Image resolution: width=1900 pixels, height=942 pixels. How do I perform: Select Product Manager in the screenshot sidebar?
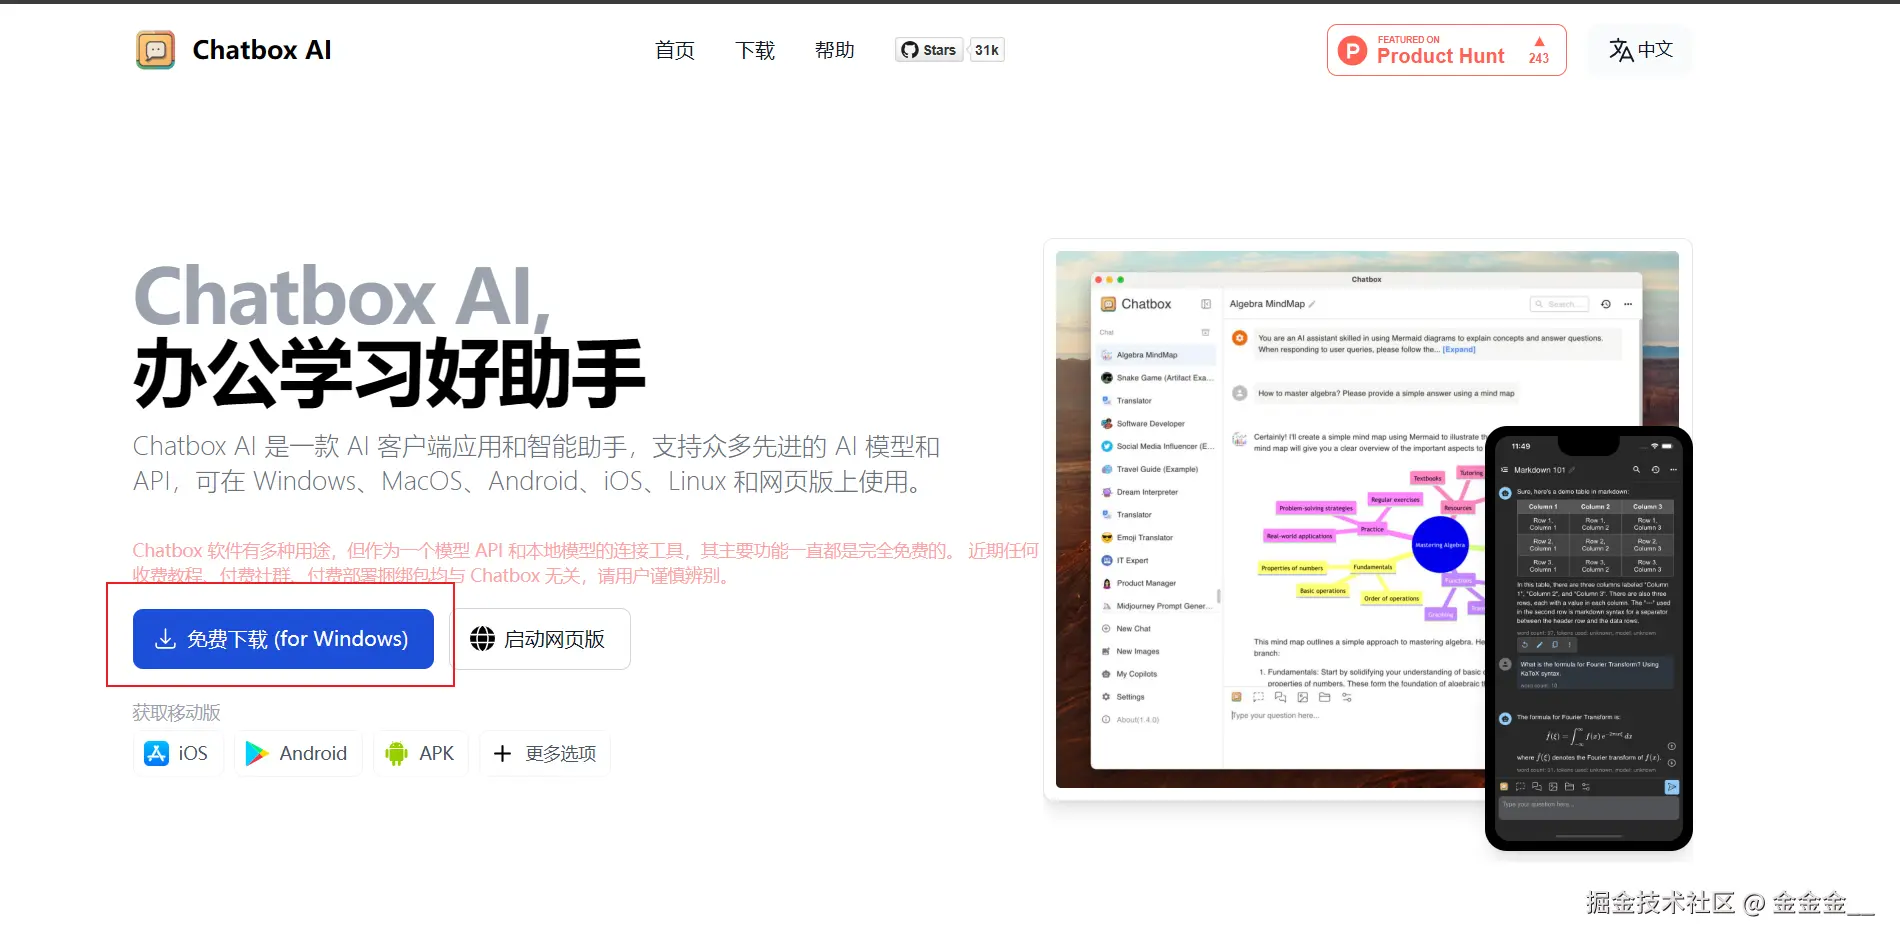1156,583
